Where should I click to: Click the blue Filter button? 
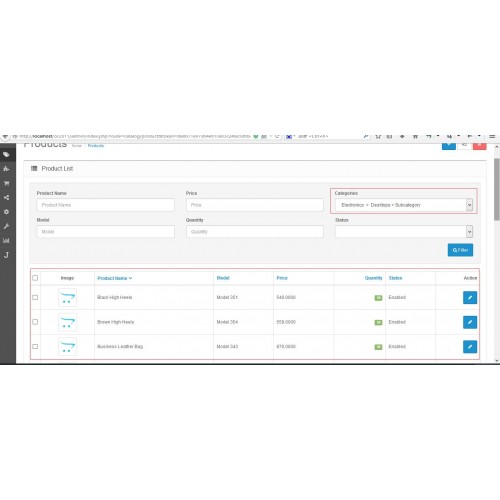click(x=460, y=250)
